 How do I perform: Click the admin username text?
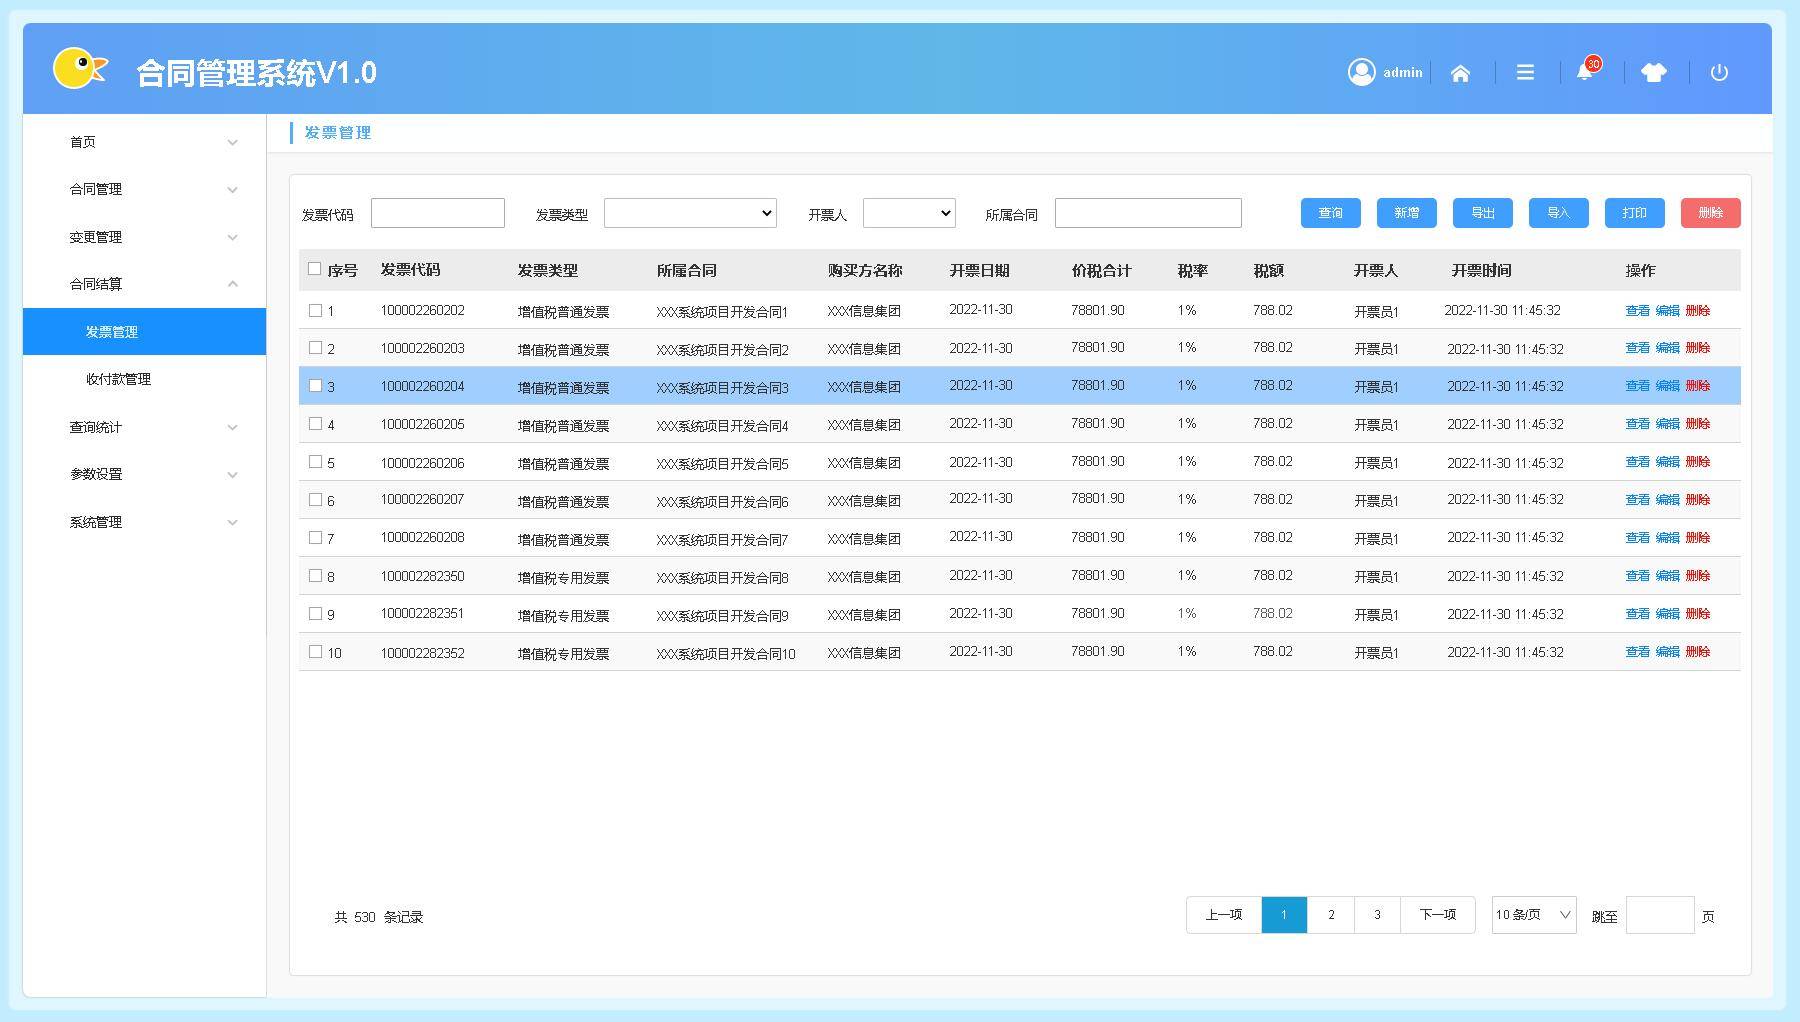pyautogui.click(x=1403, y=72)
